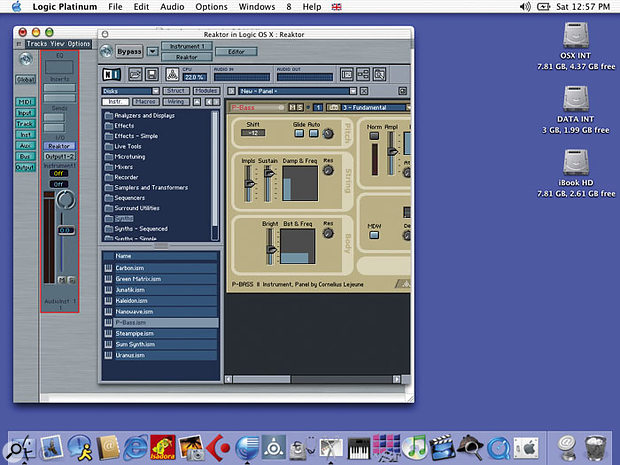Switch to the Macros tab in browser

145,102
